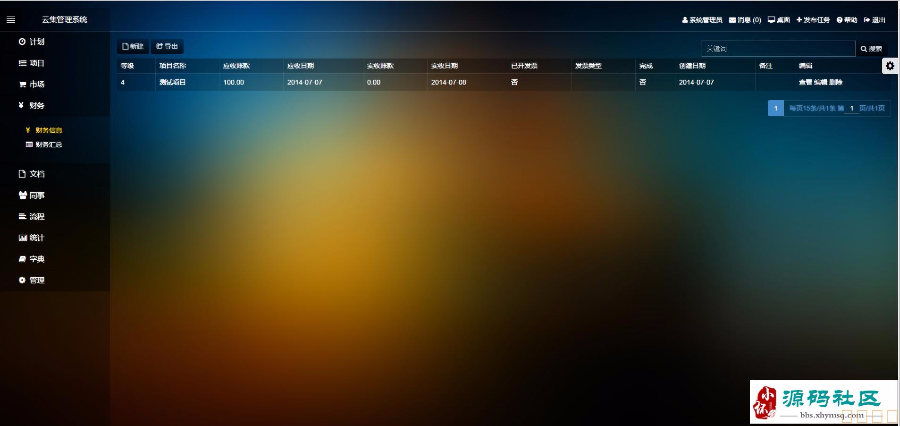Open the 文档 (Documents) sidebar section
Viewport: 900px width, 426px height.
pos(32,174)
